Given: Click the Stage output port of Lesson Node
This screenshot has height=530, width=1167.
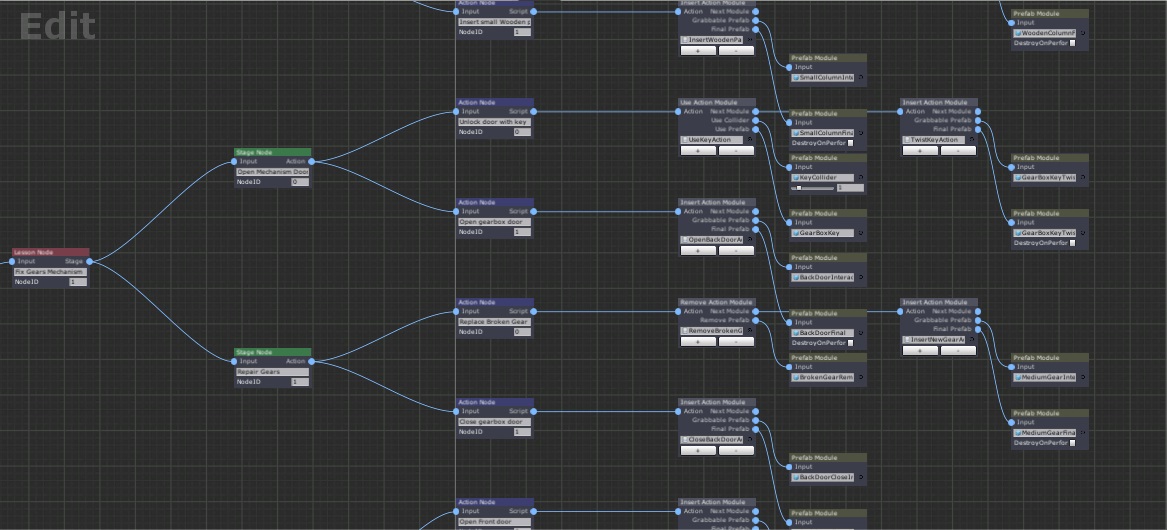Looking at the screenshot, I should point(90,262).
